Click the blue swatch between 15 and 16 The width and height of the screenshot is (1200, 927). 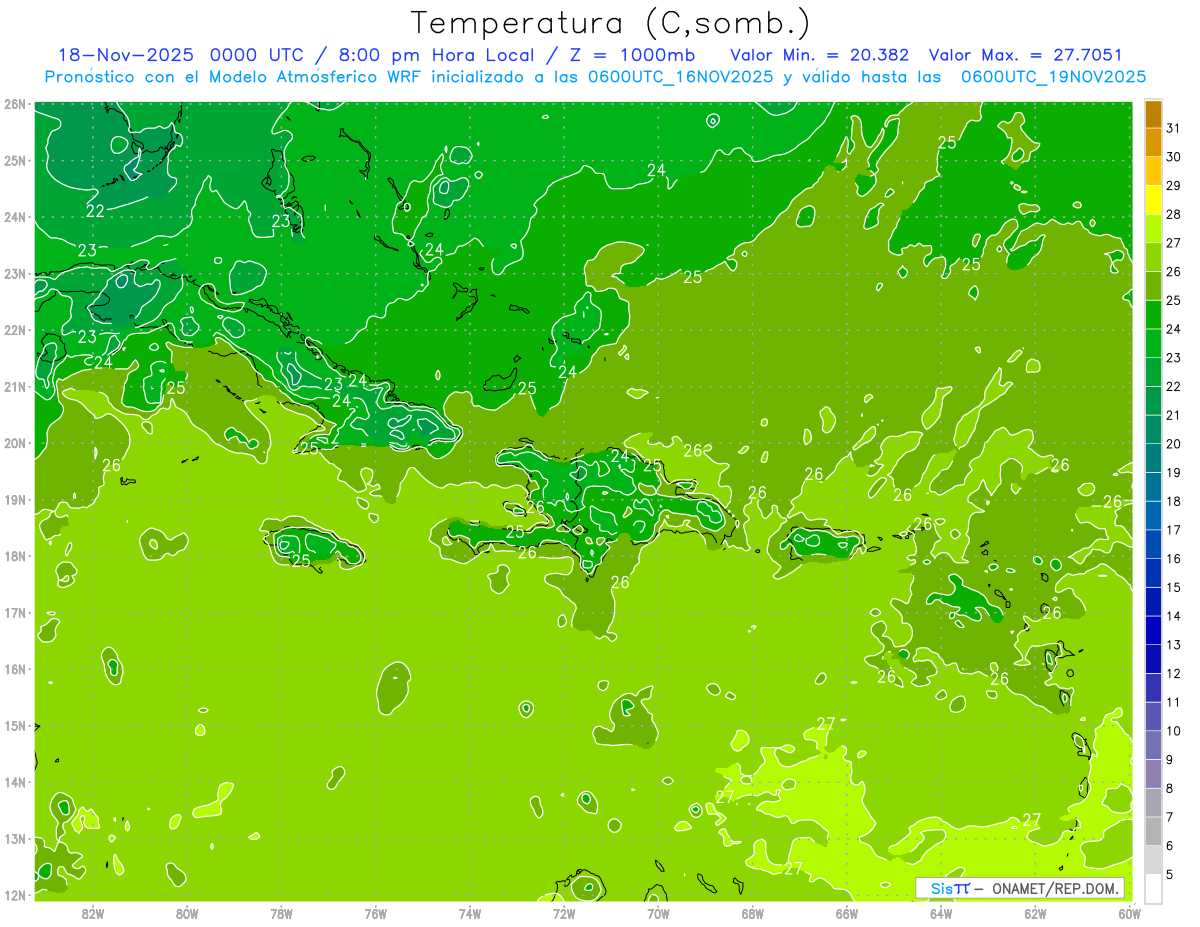tap(1153, 573)
